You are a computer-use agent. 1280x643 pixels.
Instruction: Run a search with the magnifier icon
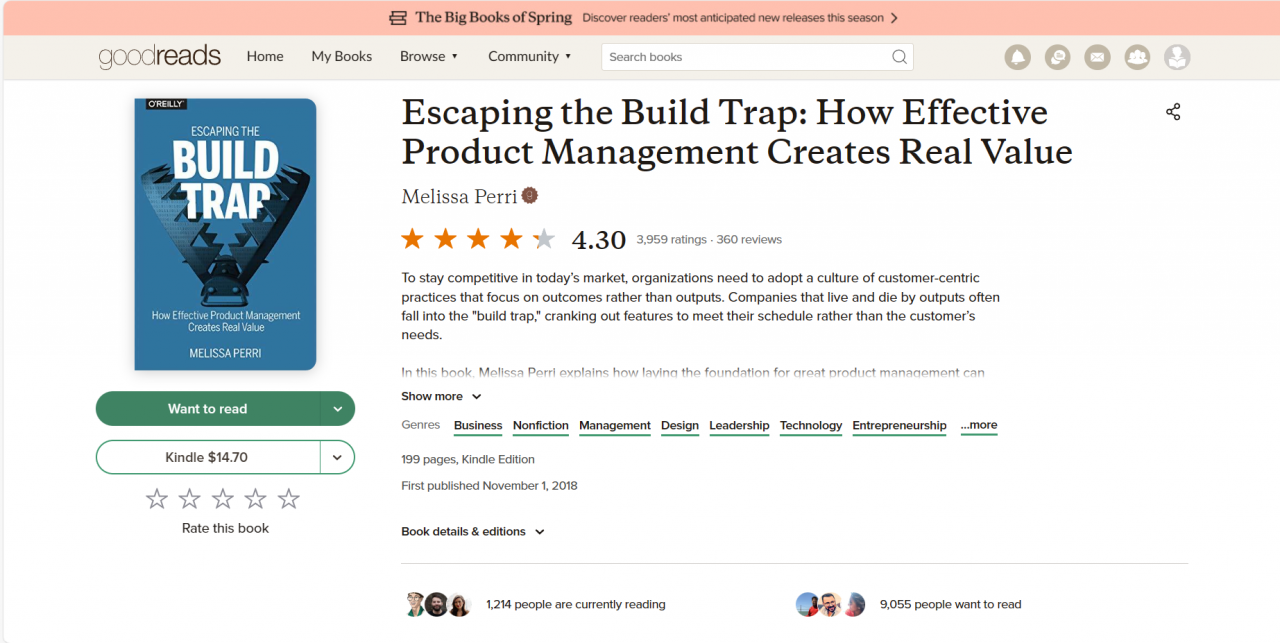point(898,57)
